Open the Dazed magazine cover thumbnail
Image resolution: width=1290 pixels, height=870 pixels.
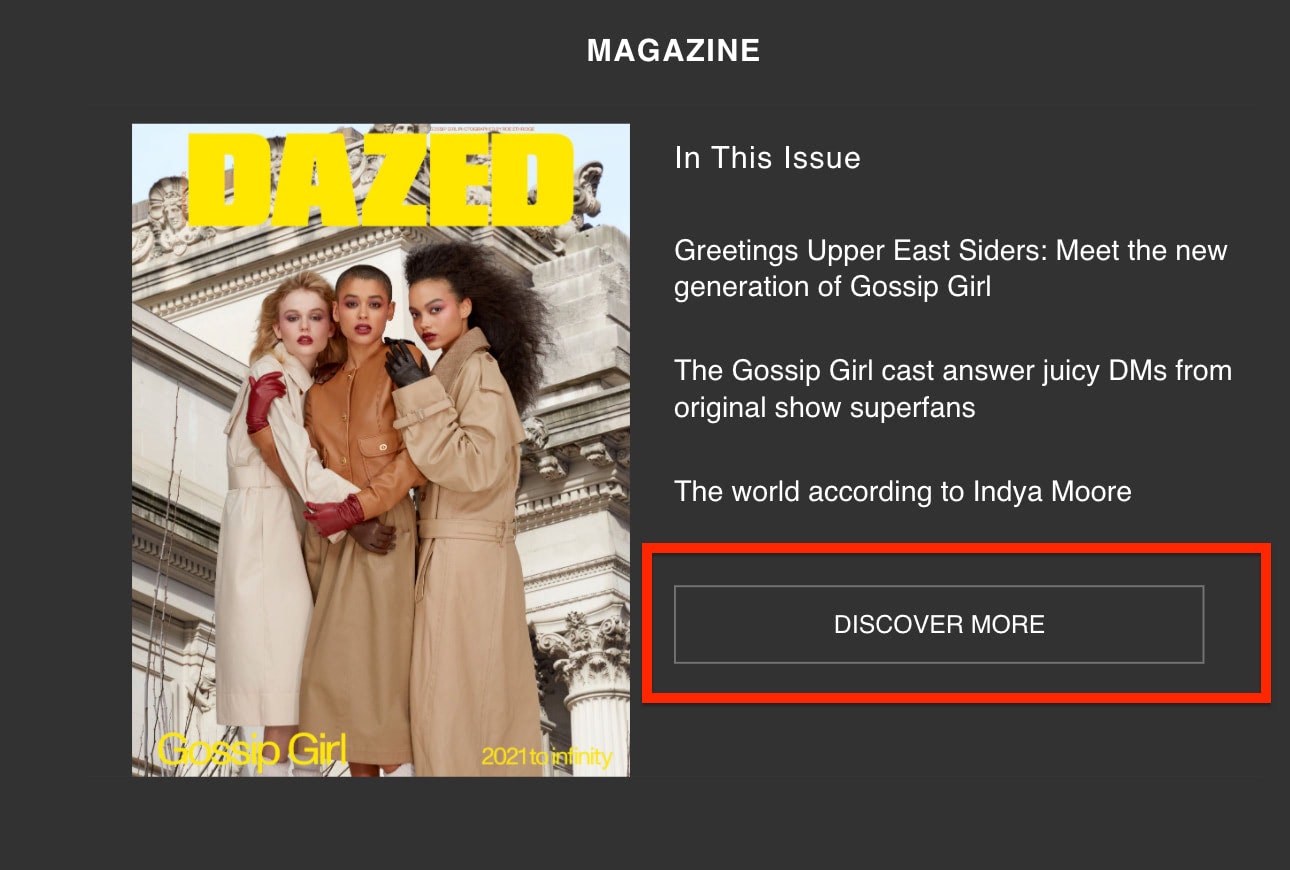[381, 450]
